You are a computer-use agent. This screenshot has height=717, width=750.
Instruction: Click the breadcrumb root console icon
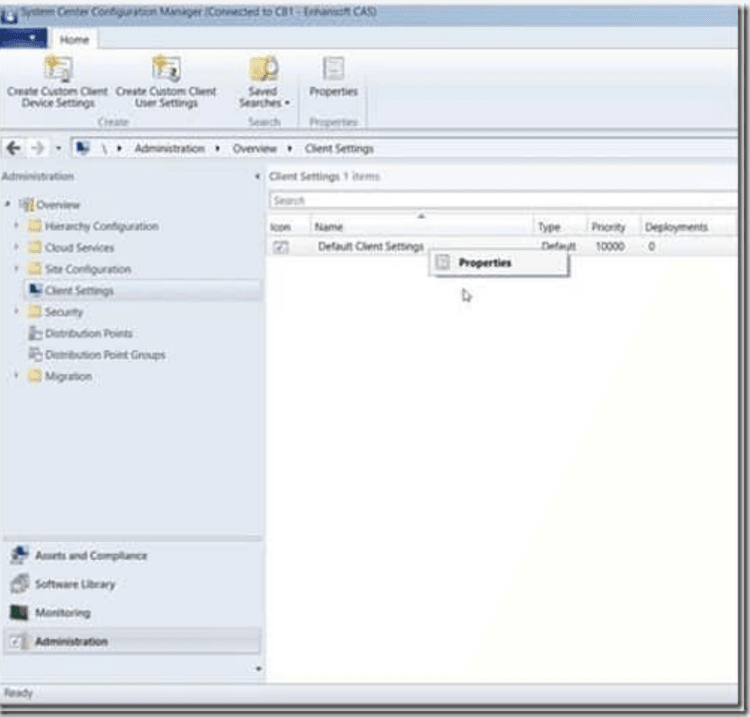point(82,148)
